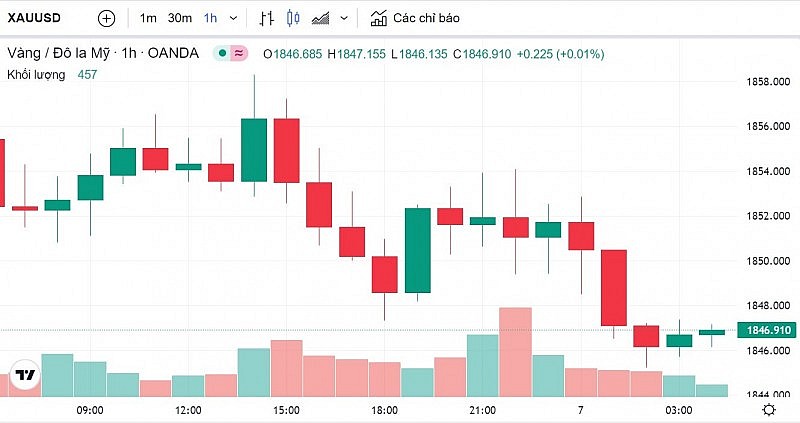Select the area chart style icon
Image resolution: width=800 pixels, height=423 pixels.
point(321,18)
